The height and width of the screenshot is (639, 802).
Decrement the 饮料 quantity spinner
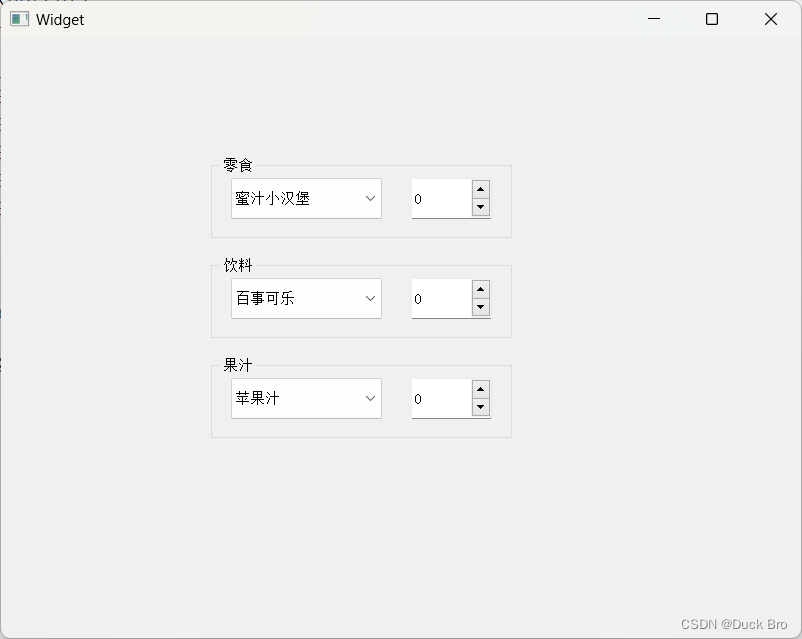pos(480,308)
